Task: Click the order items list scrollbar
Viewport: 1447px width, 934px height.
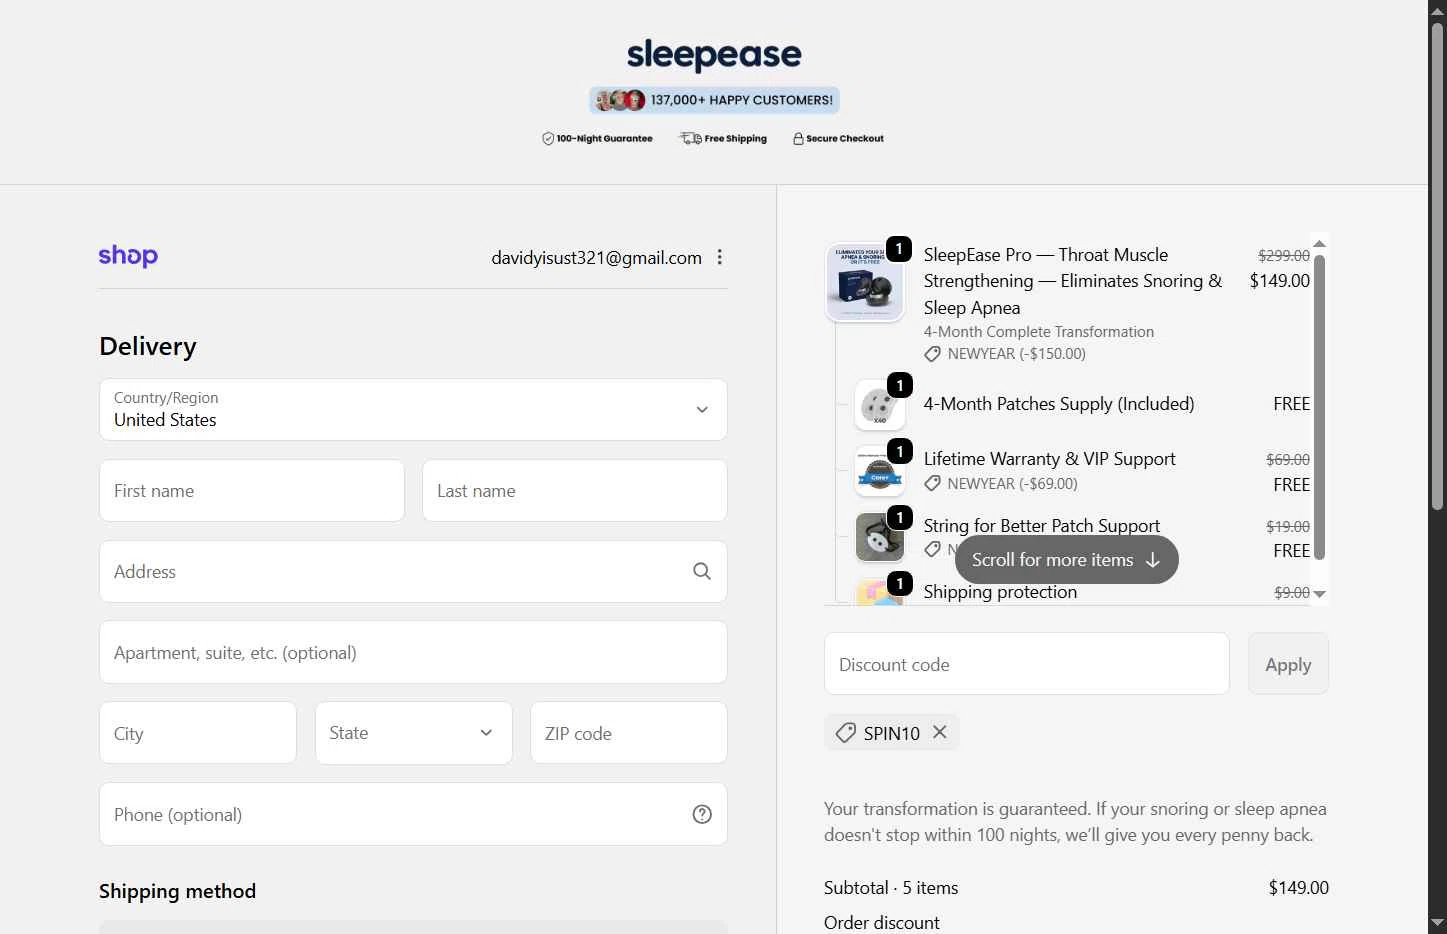Action: point(1319,407)
